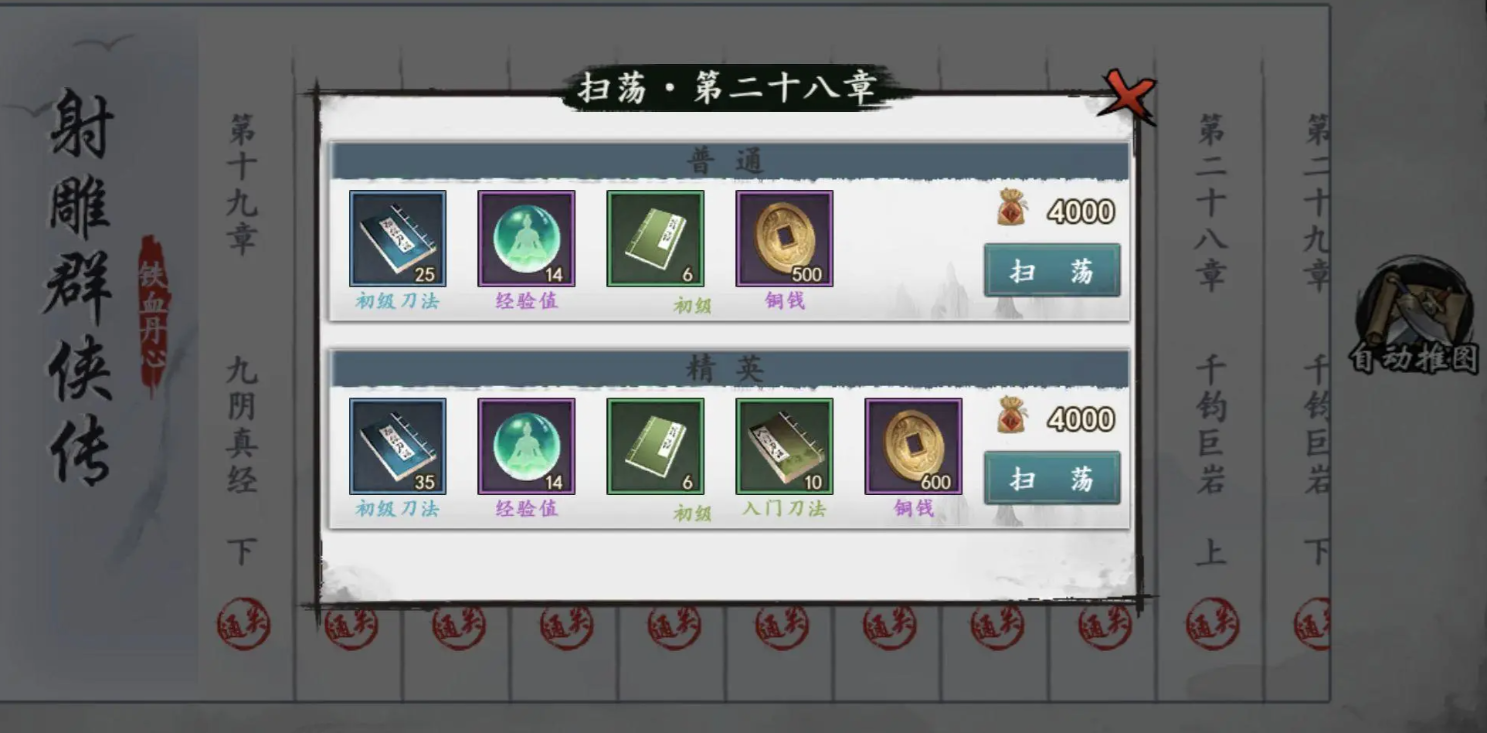Screen dimensions: 1487x733
Task: Select chapter 第二十八章 千钧巨岩 上
Action: point(1211,340)
